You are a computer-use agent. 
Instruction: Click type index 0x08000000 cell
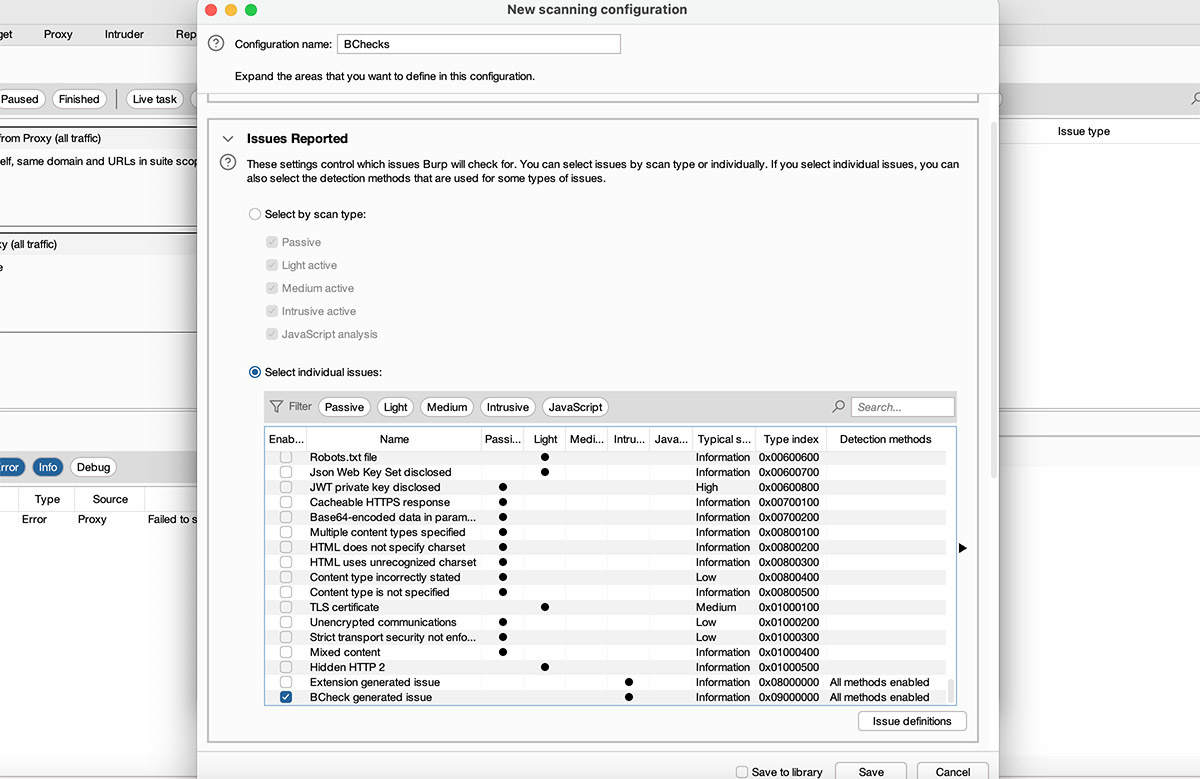point(789,682)
